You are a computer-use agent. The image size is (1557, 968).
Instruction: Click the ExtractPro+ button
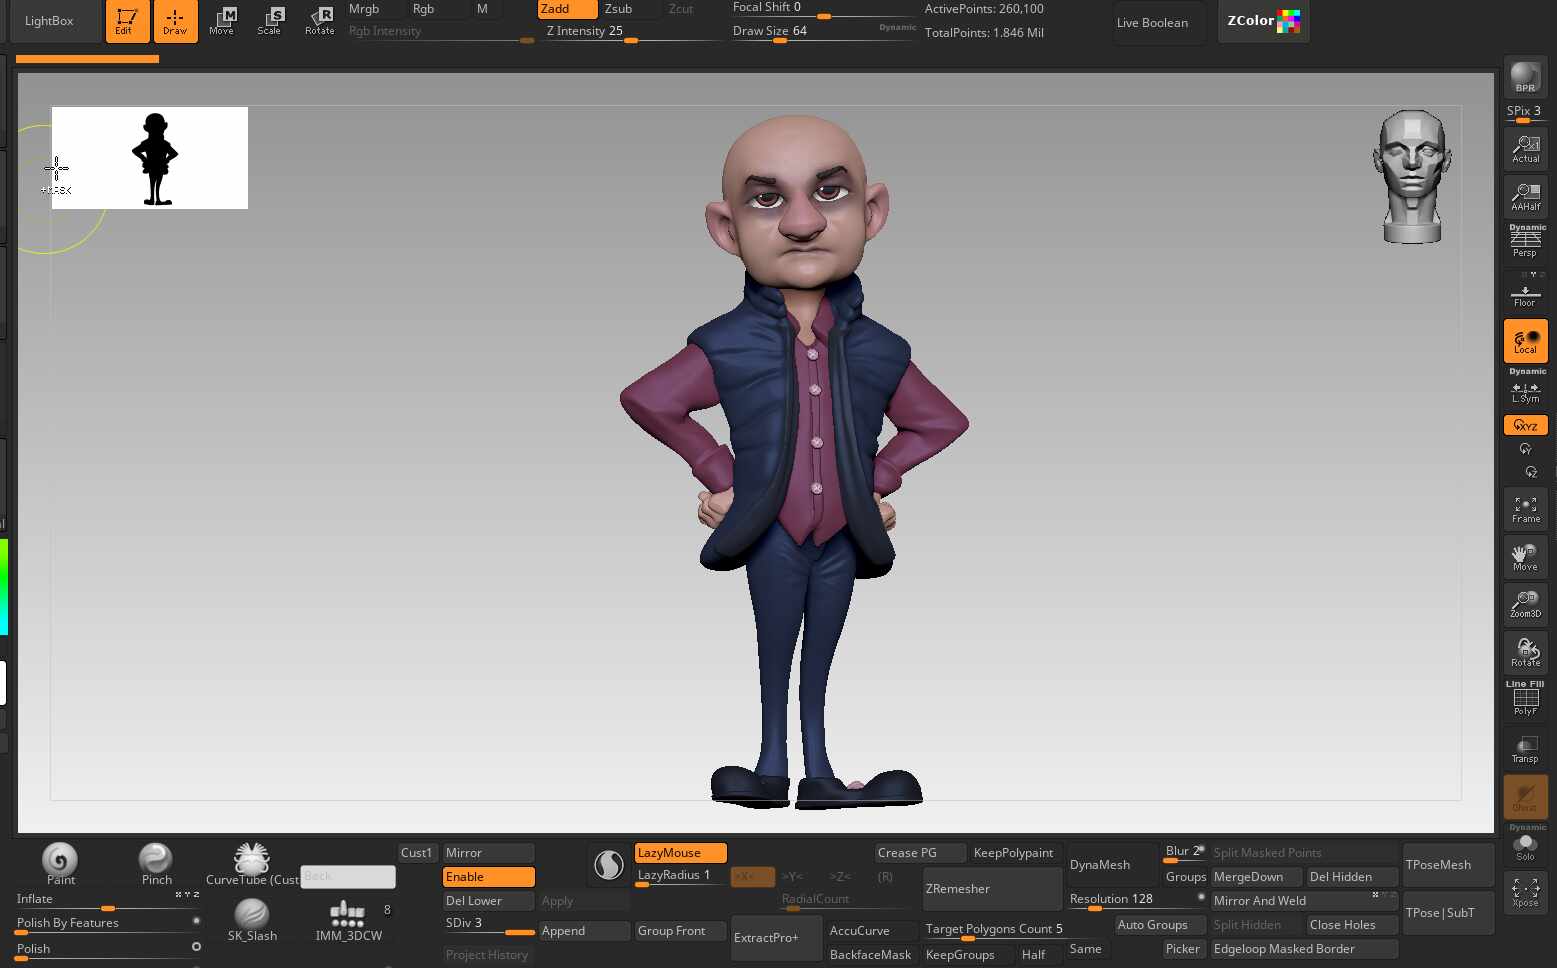point(776,938)
